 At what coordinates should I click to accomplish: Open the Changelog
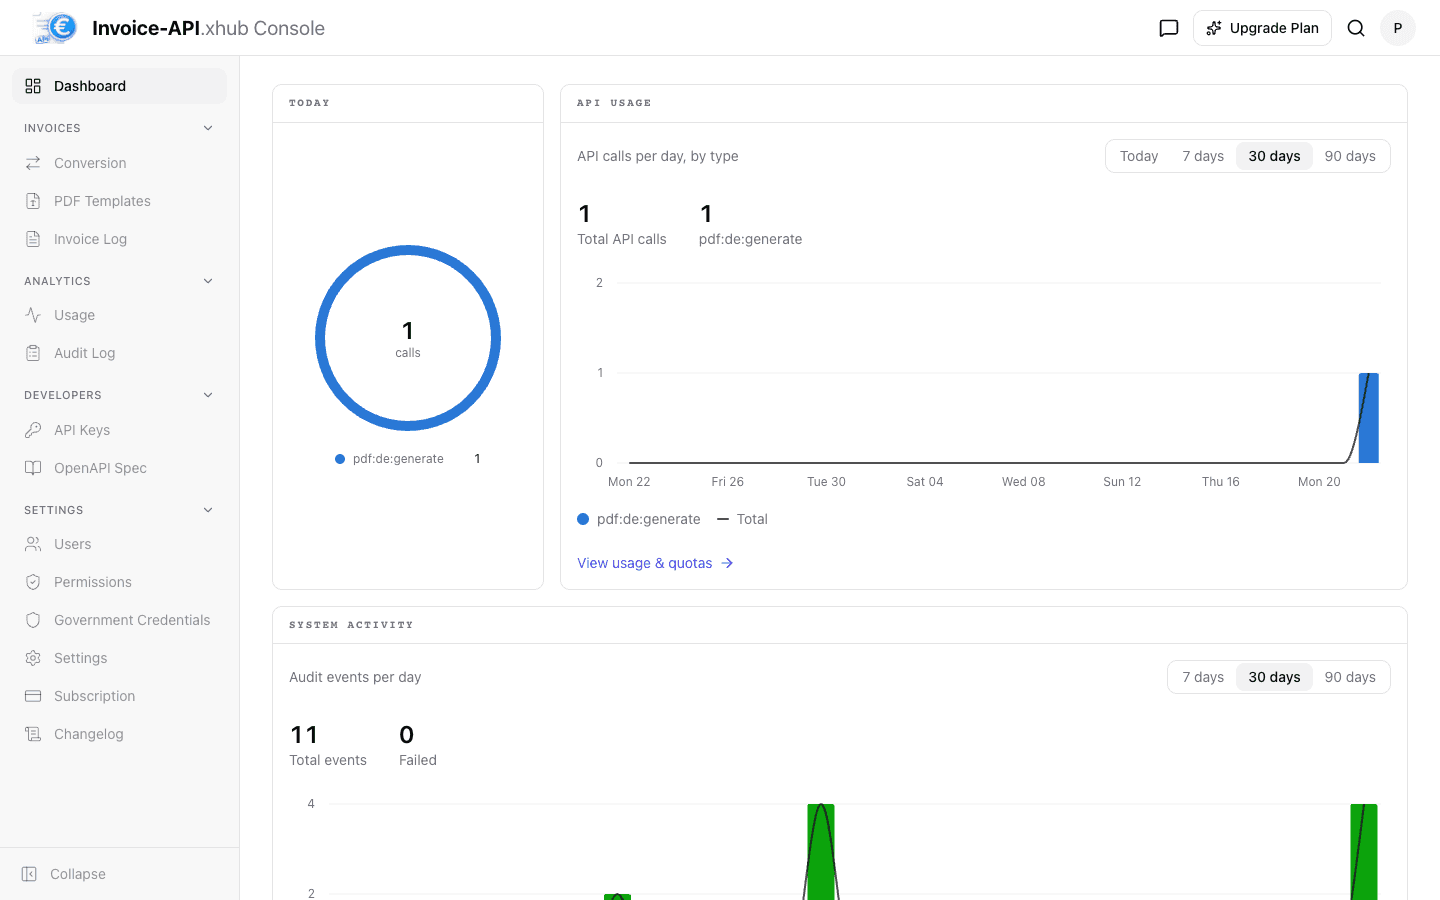pyautogui.click(x=119, y=734)
